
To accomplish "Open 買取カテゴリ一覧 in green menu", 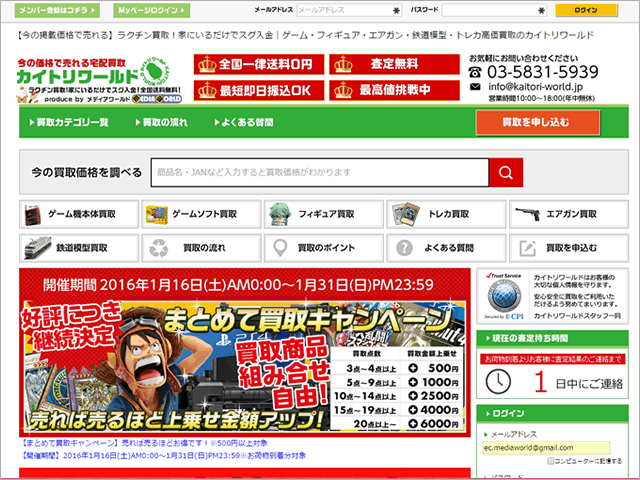I will pos(69,122).
